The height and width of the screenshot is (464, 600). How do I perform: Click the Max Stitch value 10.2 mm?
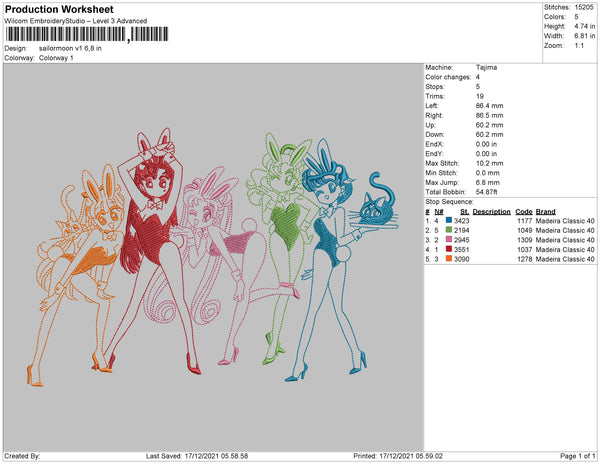tap(489, 163)
